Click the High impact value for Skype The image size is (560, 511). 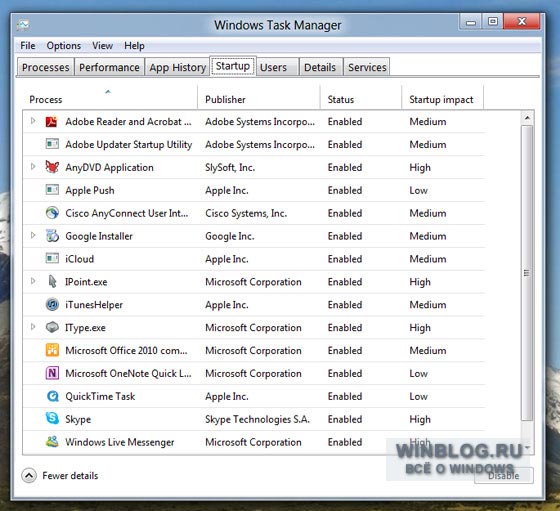click(x=420, y=419)
